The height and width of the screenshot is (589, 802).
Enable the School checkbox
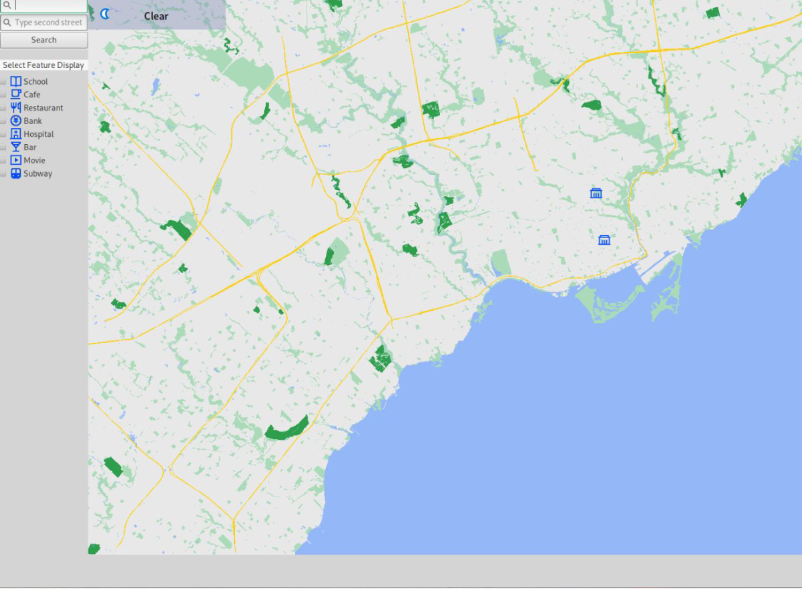(3, 82)
